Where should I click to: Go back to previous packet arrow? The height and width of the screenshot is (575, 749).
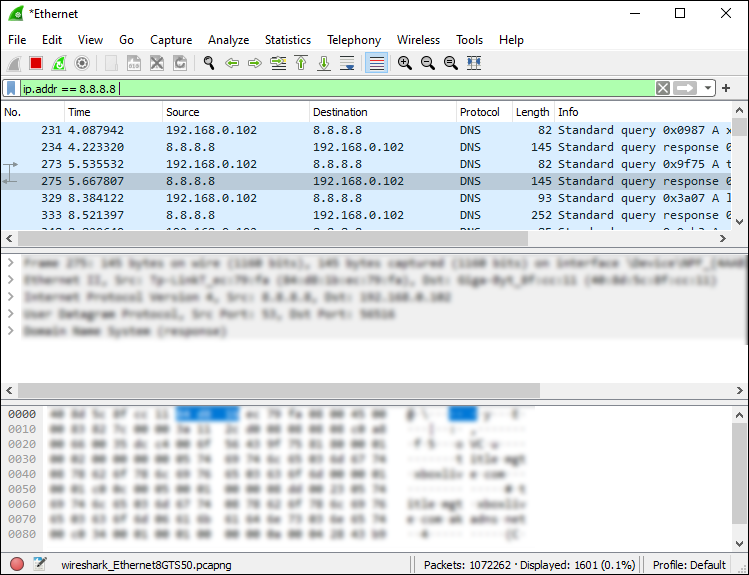(x=232, y=63)
